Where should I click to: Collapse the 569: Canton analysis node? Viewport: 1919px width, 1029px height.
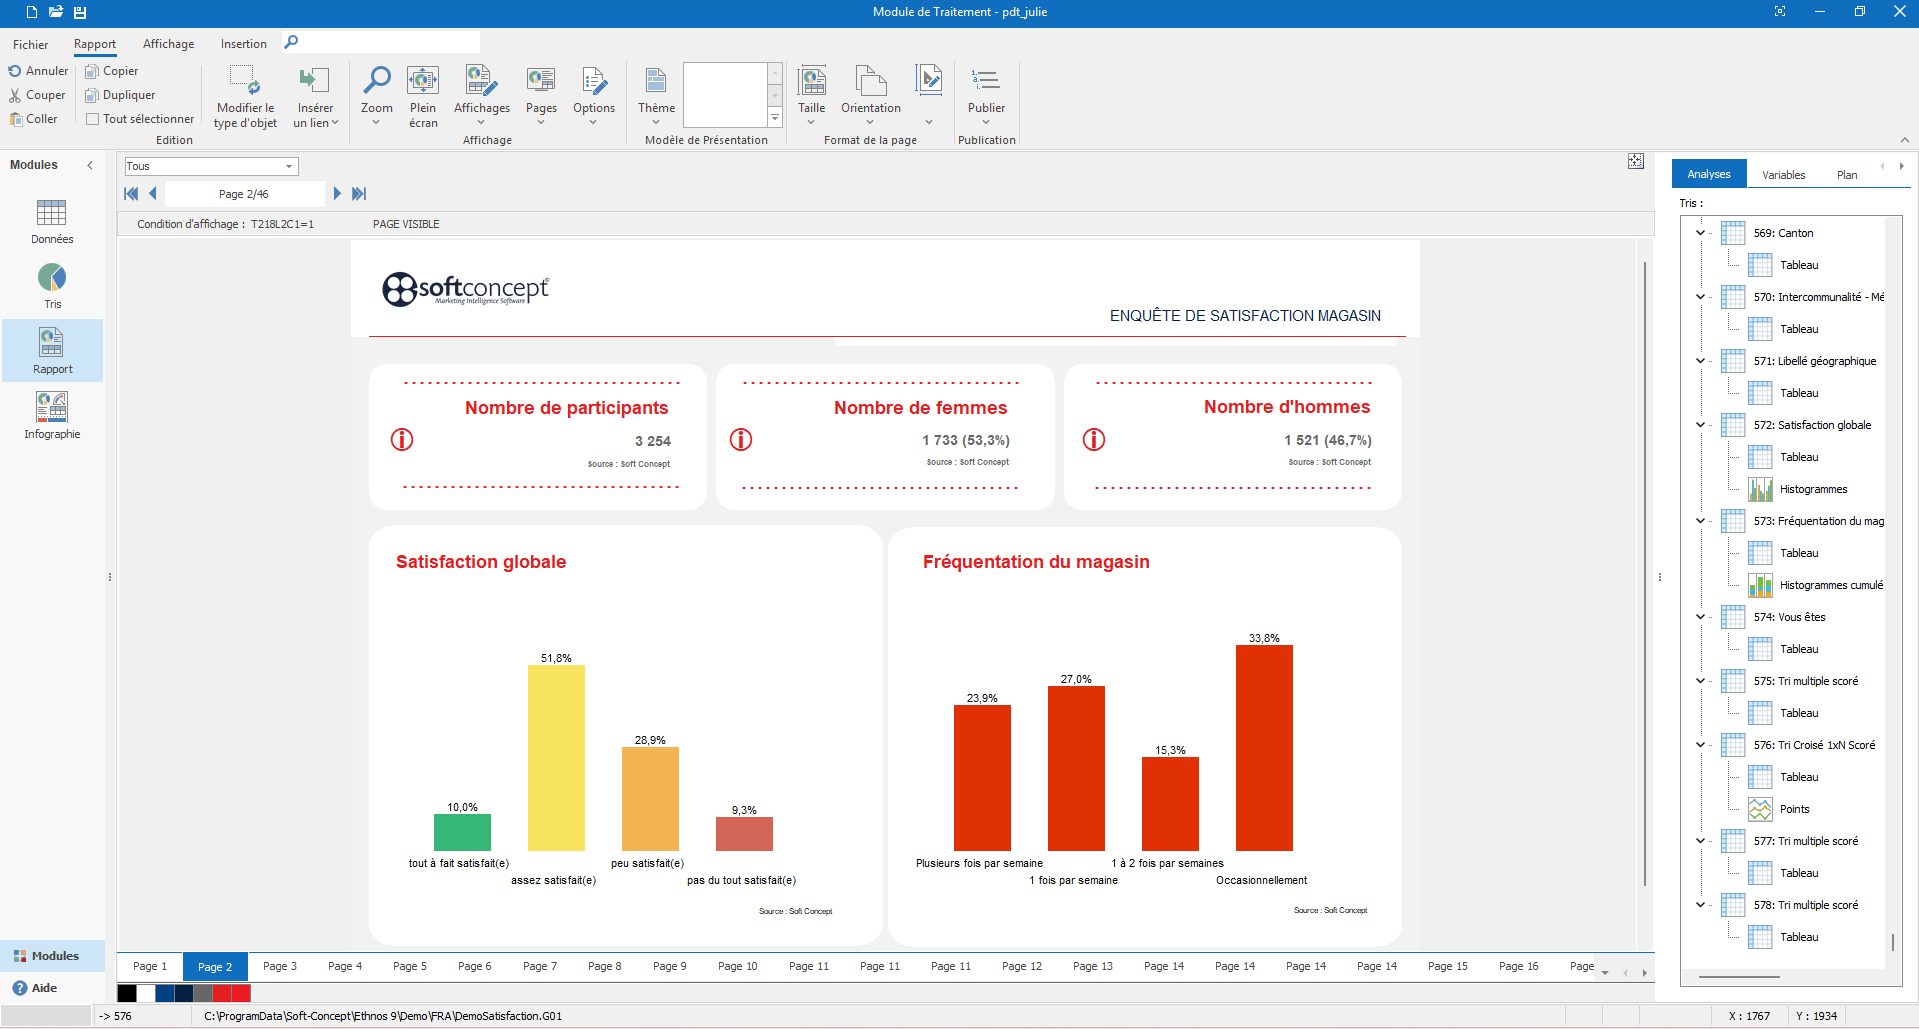(x=1700, y=232)
